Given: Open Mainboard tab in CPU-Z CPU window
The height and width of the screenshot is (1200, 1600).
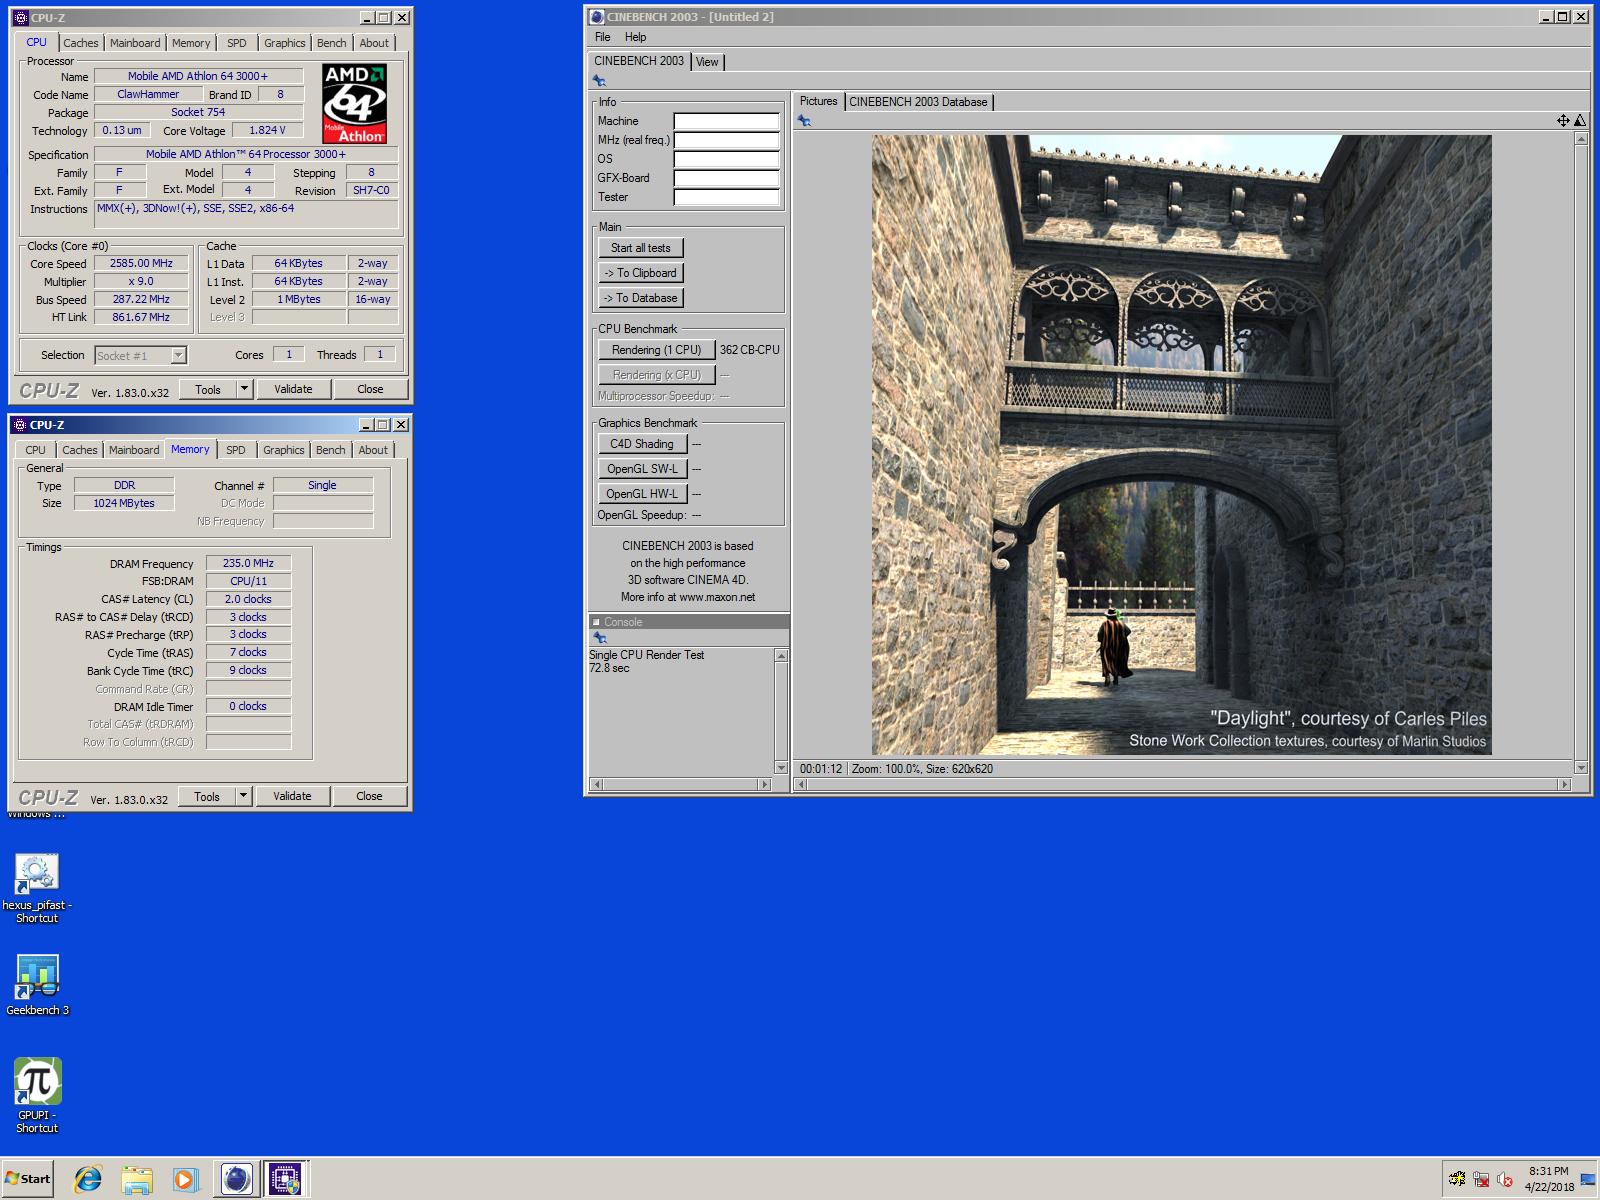Looking at the screenshot, I should click(135, 43).
